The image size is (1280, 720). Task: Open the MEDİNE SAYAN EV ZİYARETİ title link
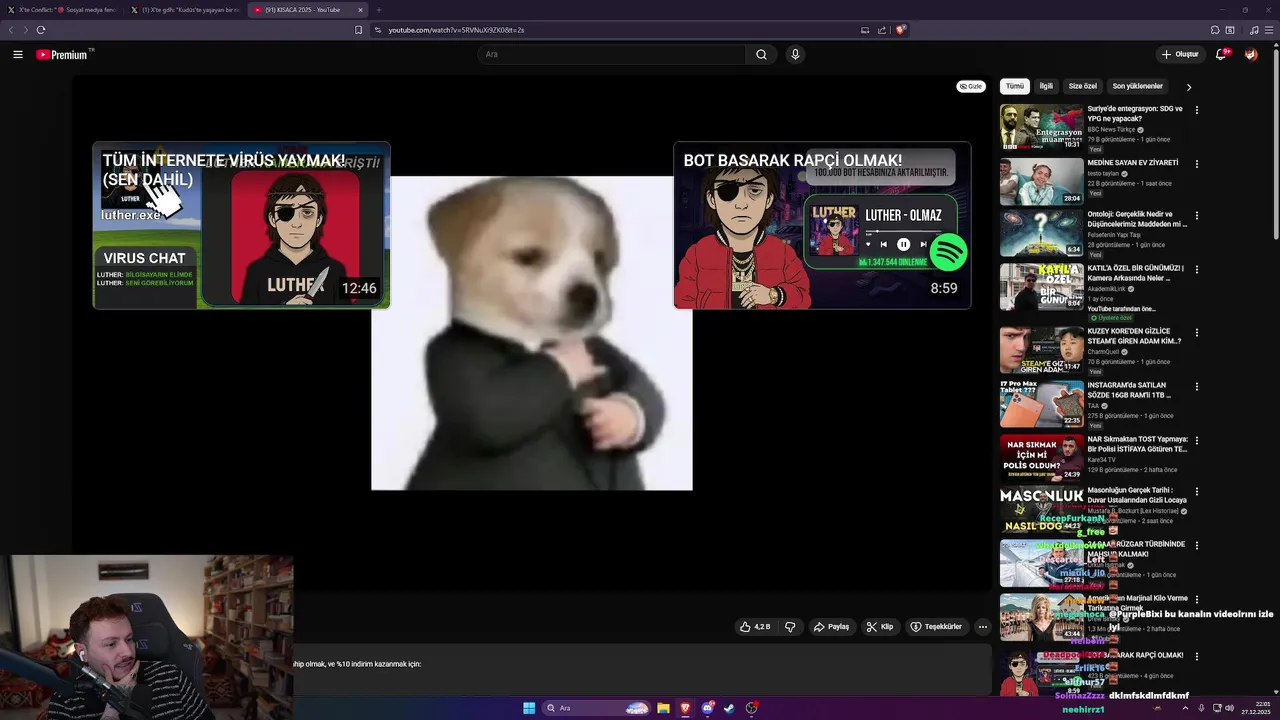pos(1133,162)
